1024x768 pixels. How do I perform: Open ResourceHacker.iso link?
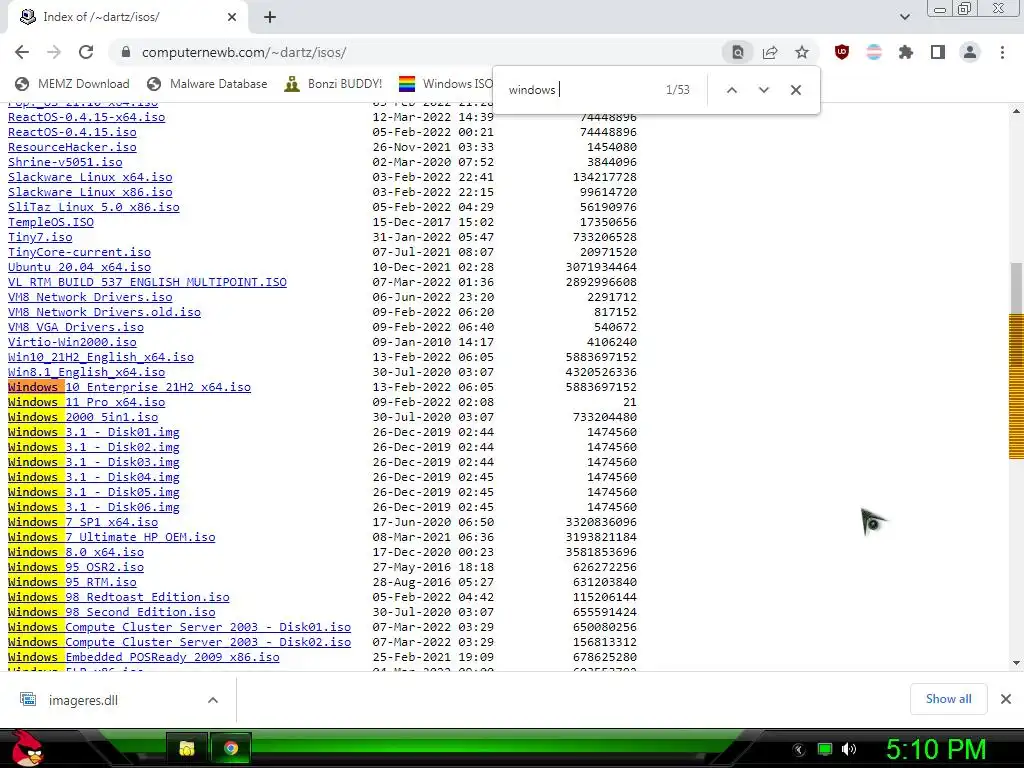[72, 147]
